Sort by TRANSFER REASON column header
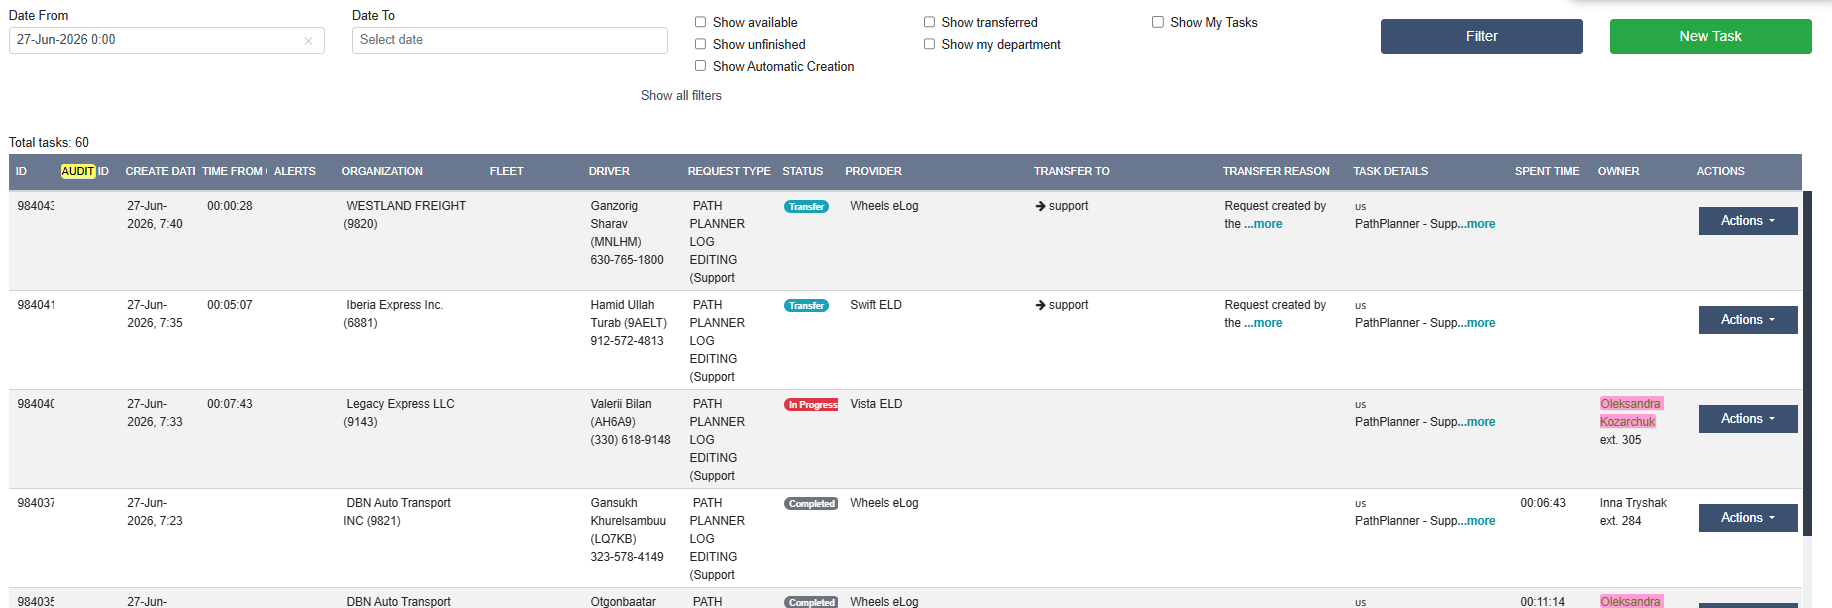The height and width of the screenshot is (608, 1832). (1276, 172)
